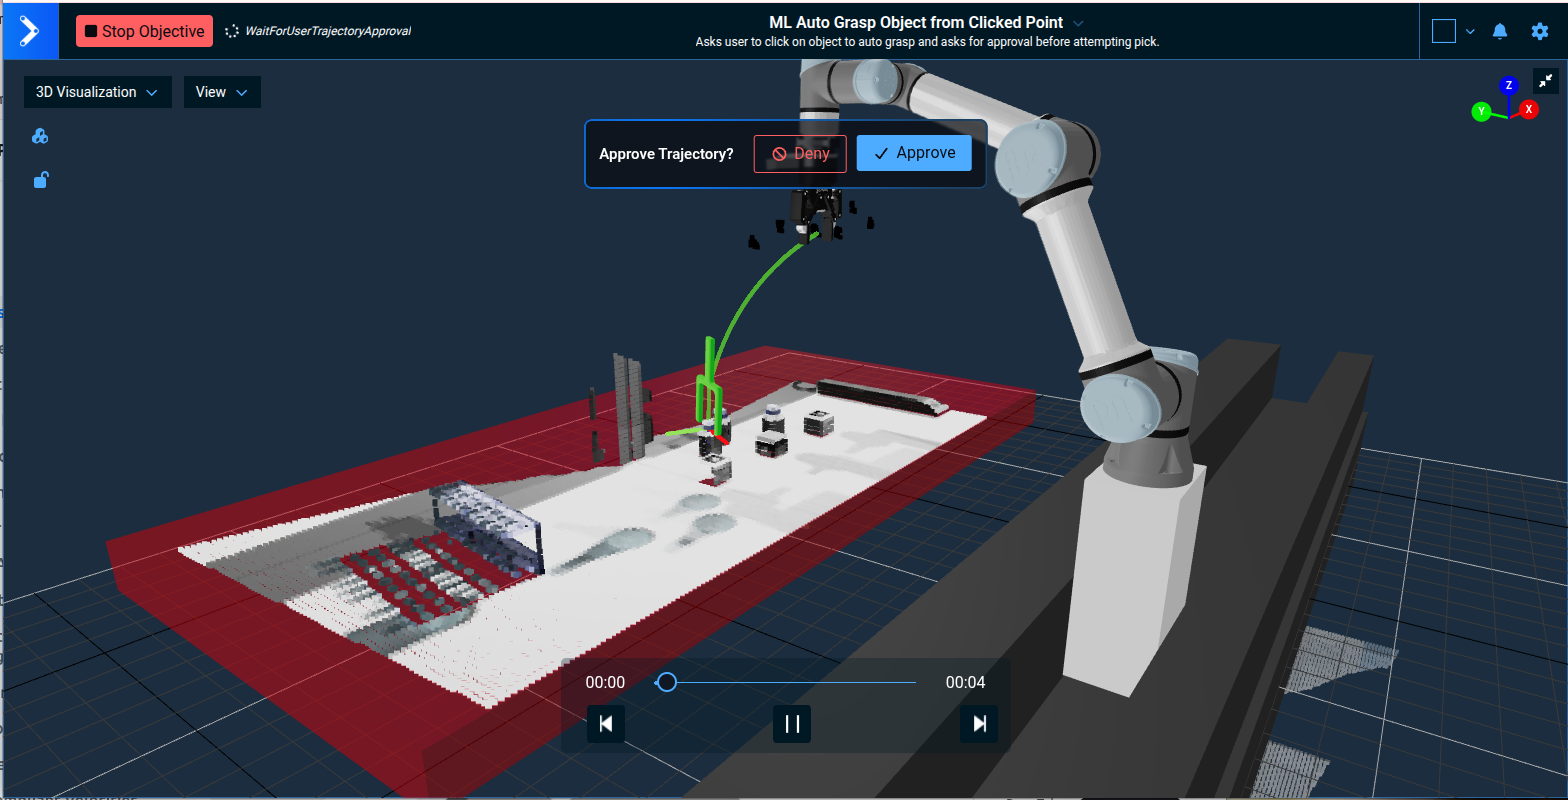Viewport: 1568px width, 800px height.
Task: Expand the ML Auto Grasp objective title dropdown
Action: point(1077,22)
